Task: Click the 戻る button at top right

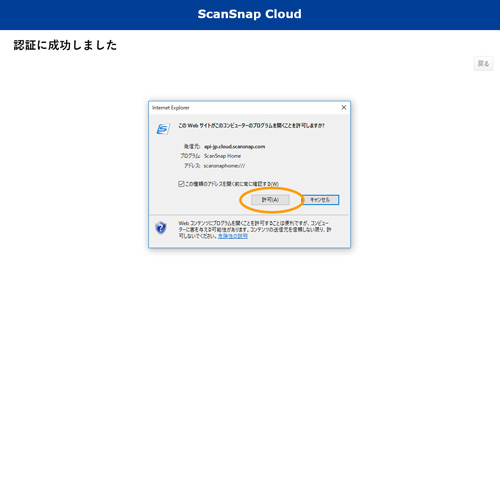Action: click(x=483, y=63)
